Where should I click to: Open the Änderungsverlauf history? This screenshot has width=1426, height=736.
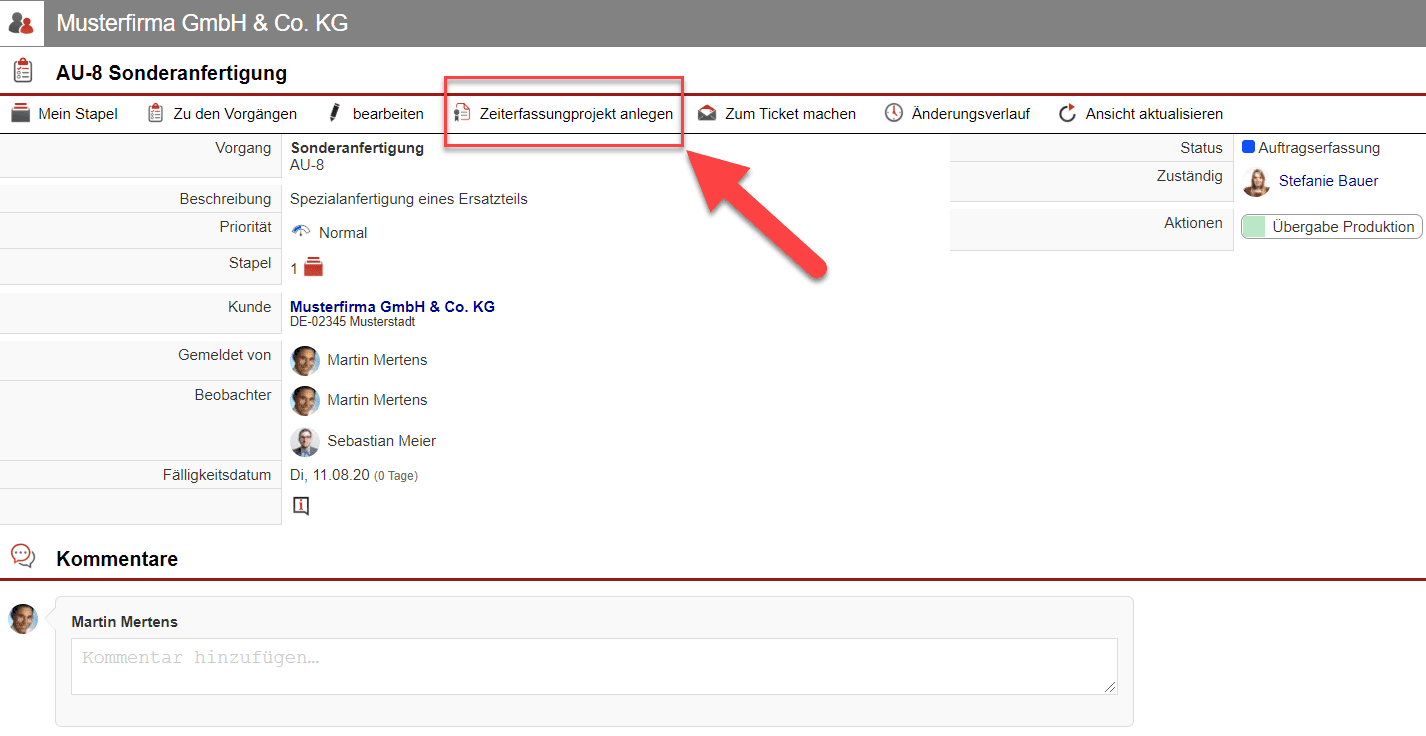pyautogui.click(x=957, y=114)
